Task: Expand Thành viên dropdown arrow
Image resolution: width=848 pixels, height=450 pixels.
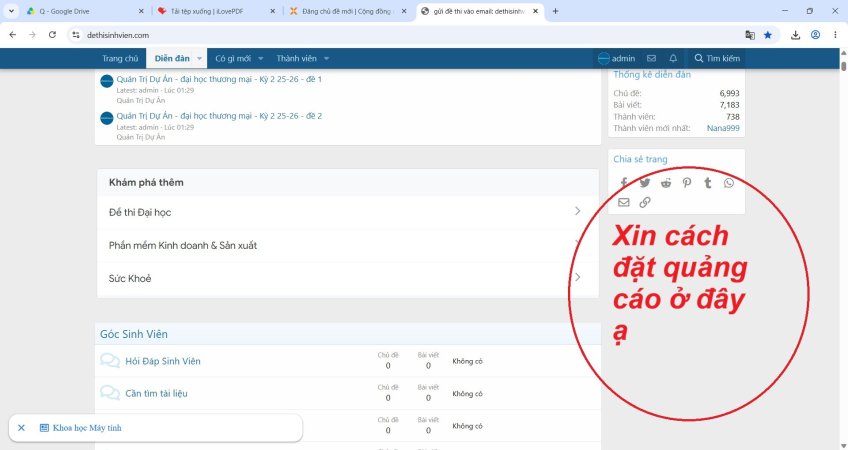Action: tap(326, 58)
